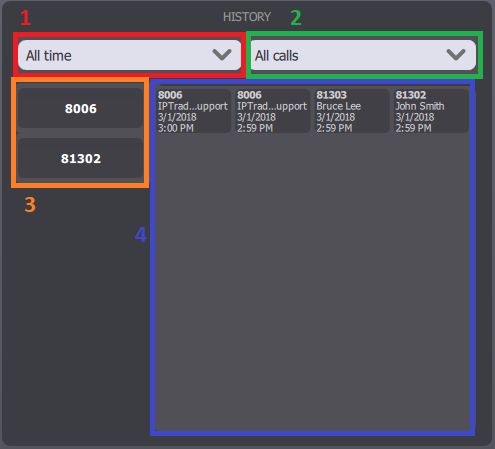
Task: Click the chevron arrow on All calls
Action: (456, 55)
